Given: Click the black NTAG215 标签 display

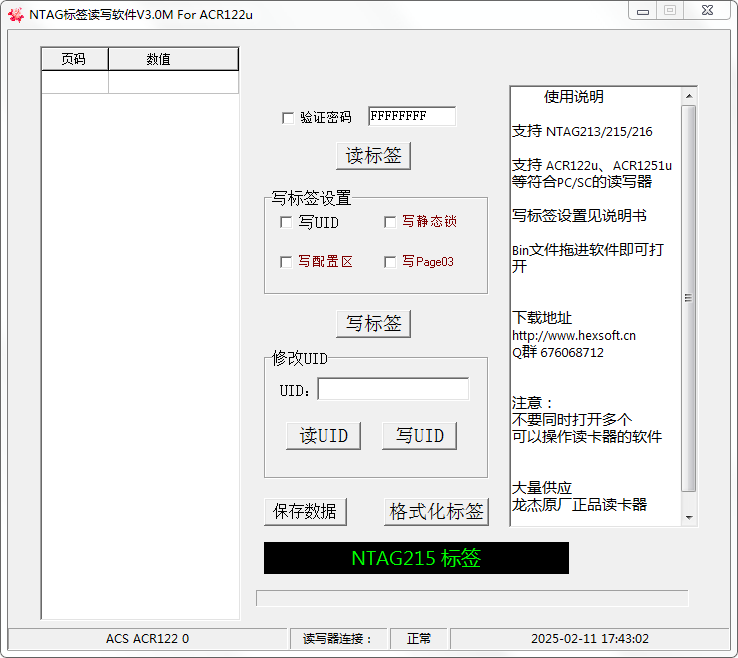Looking at the screenshot, I should pos(416,558).
